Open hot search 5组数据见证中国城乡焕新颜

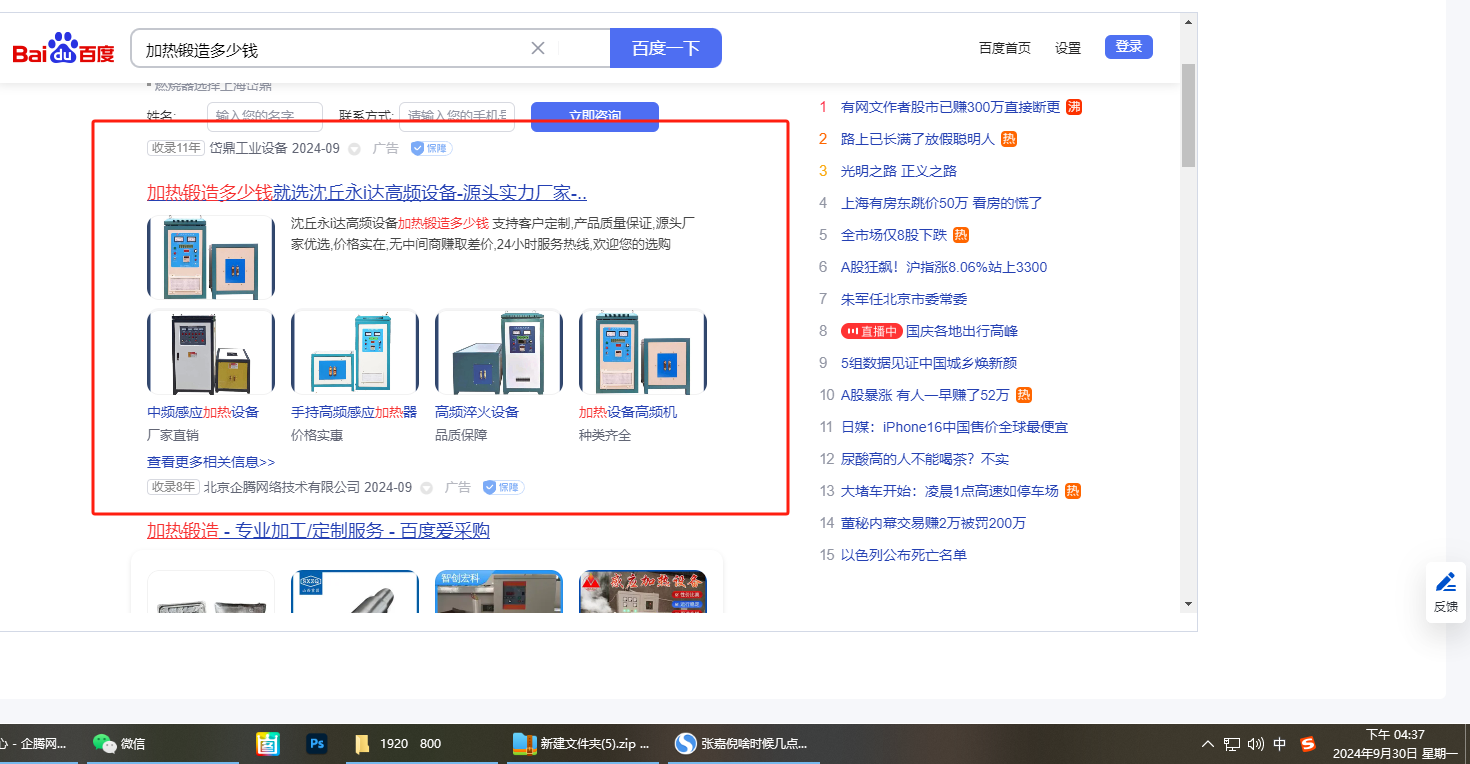[x=929, y=363]
